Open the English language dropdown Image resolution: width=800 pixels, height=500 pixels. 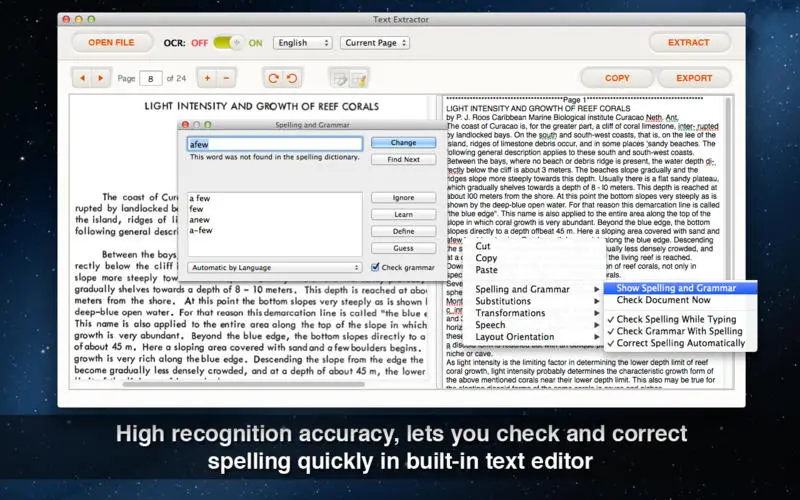click(x=303, y=43)
